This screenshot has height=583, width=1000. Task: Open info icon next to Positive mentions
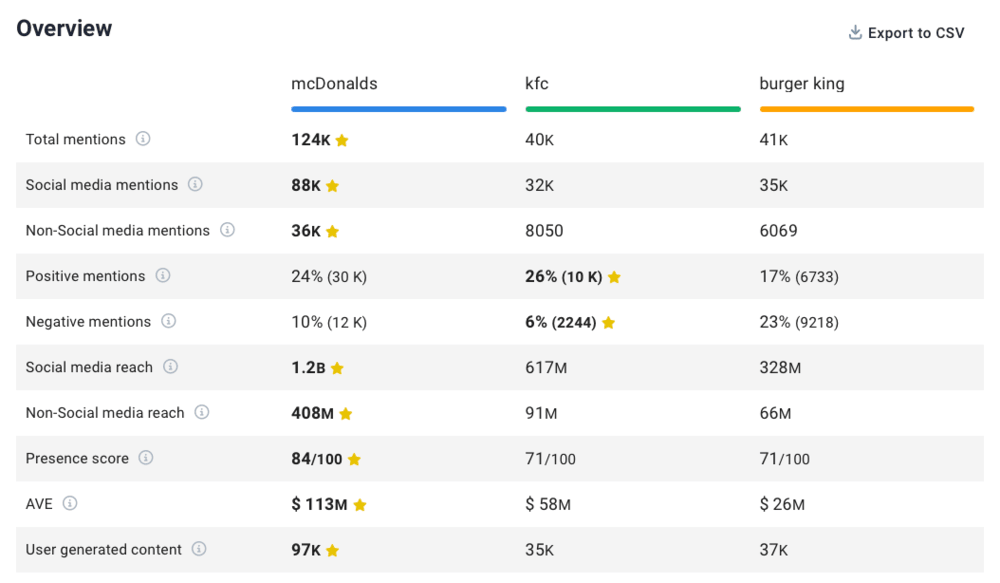click(163, 276)
